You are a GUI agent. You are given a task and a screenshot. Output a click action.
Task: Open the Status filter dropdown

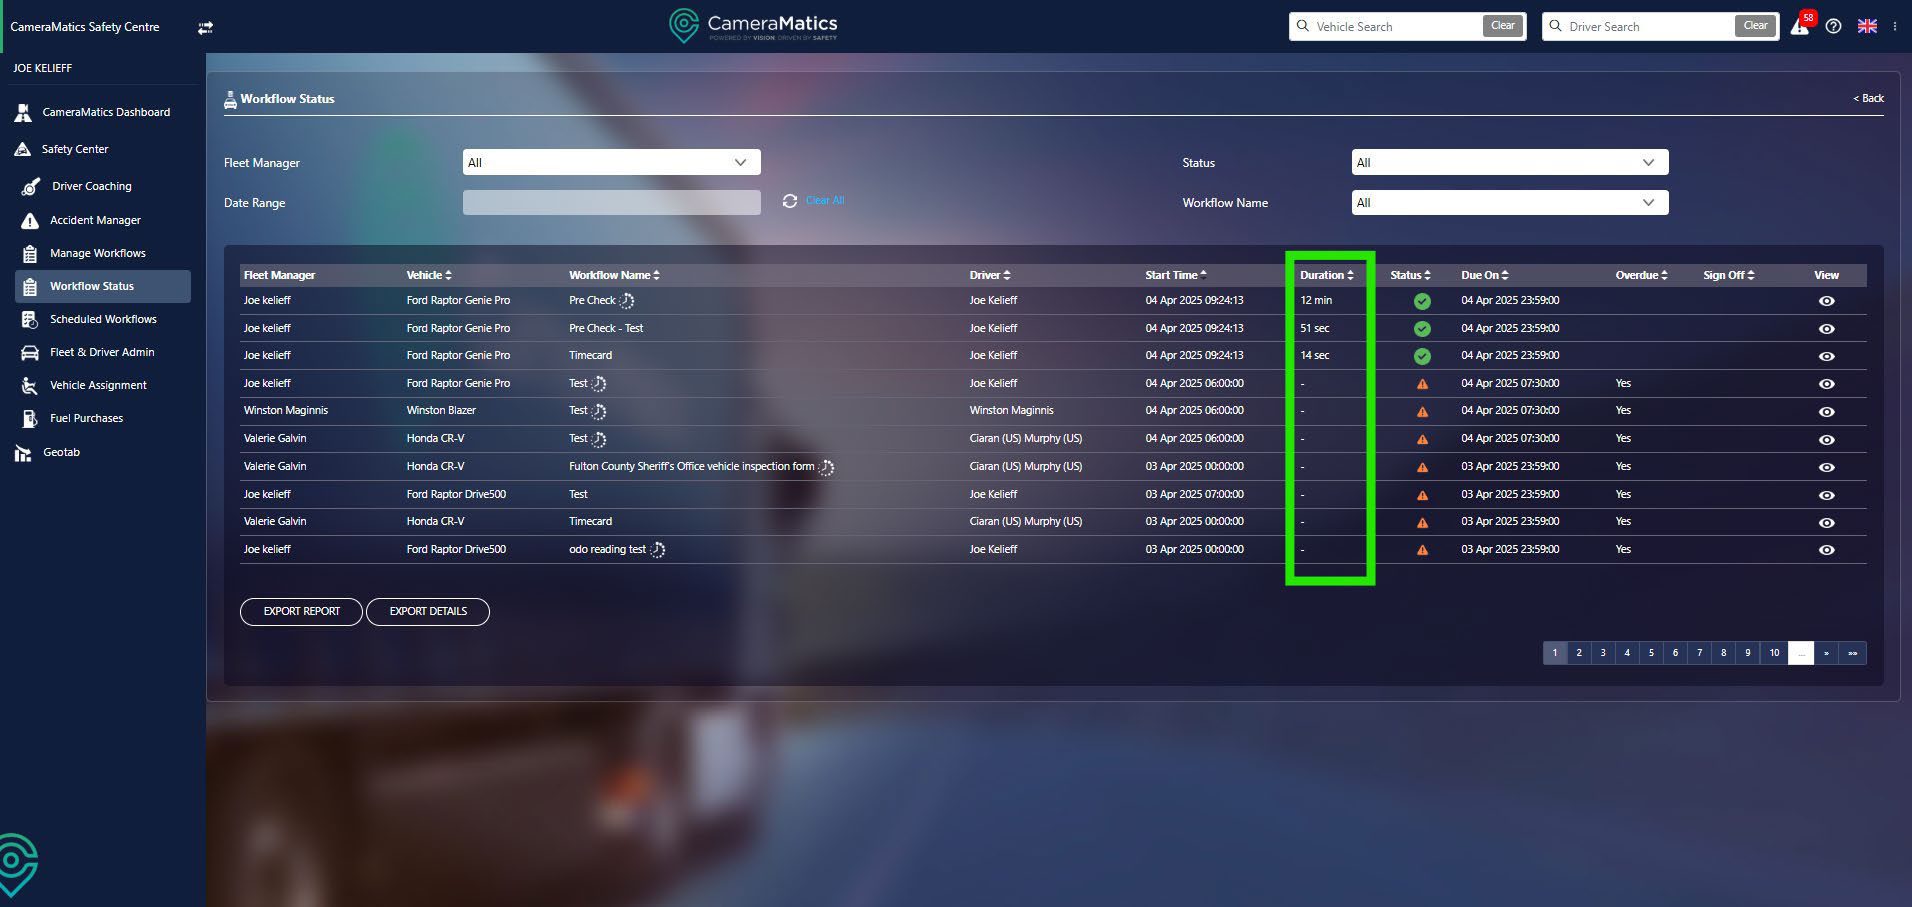point(1509,163)
